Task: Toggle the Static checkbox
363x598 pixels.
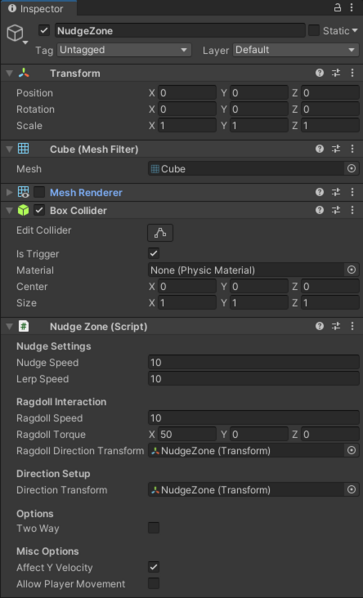Action: (314, 31)
